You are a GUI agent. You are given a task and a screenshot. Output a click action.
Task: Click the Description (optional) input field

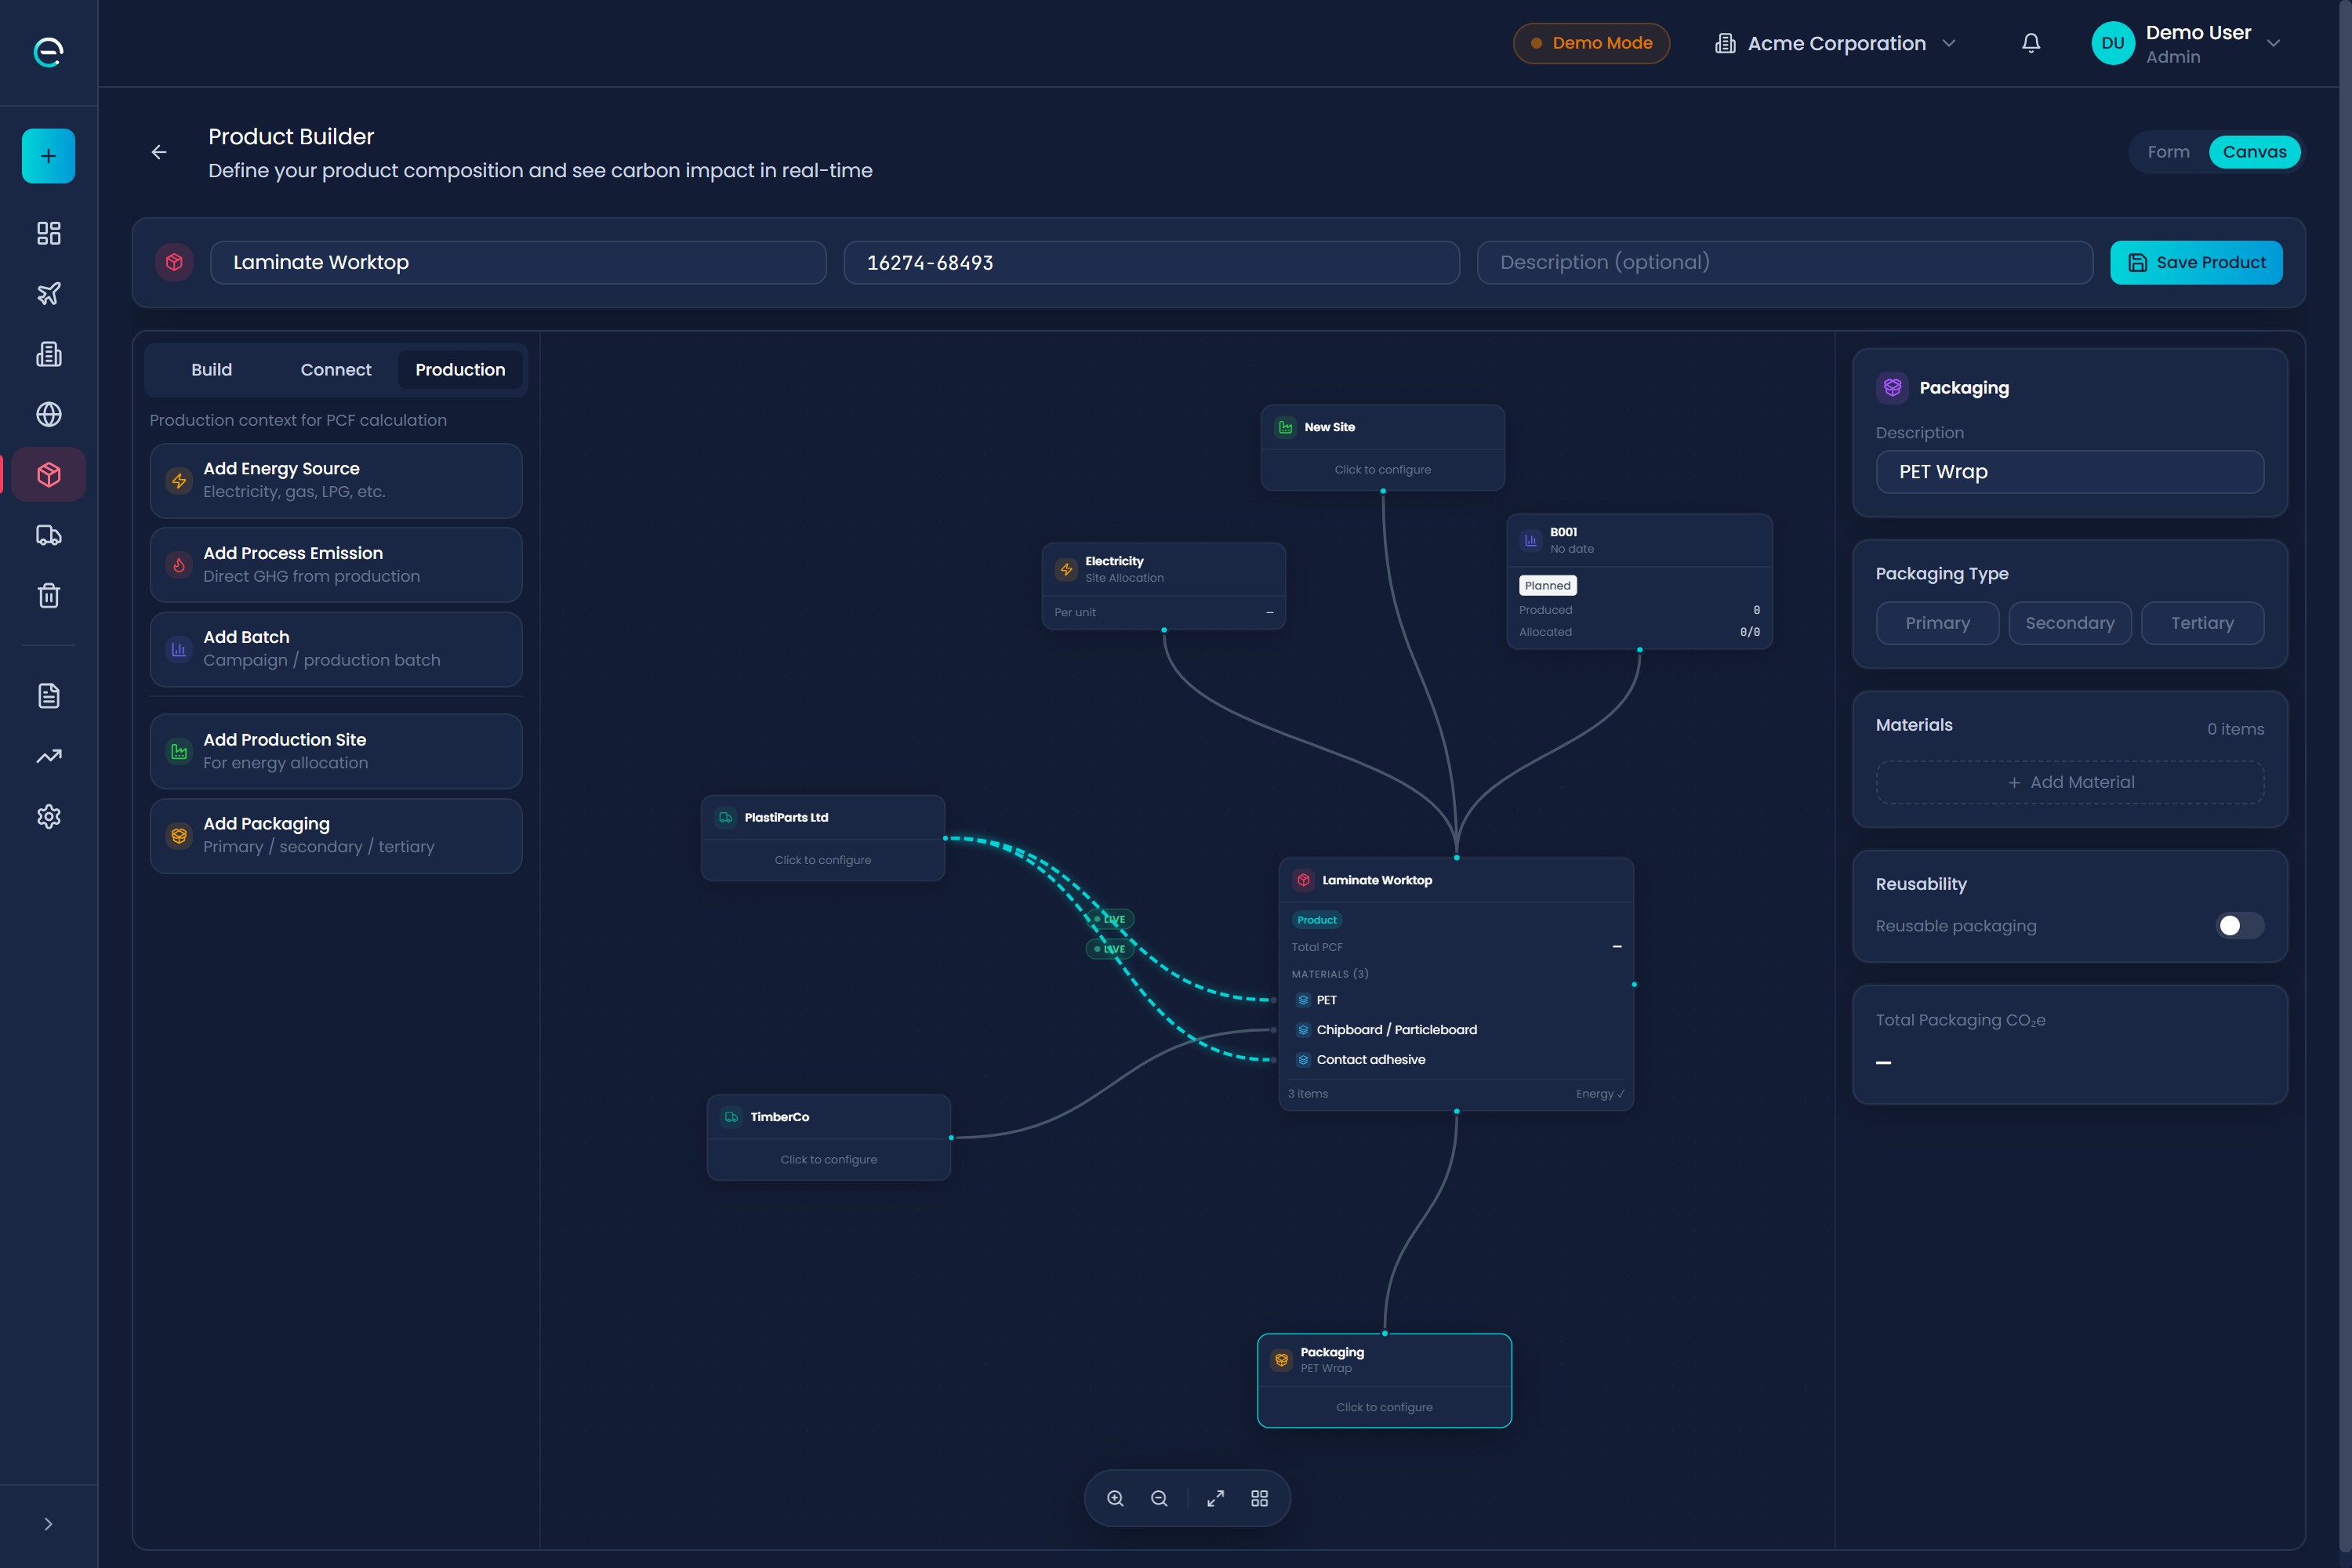click(1784, 263)
